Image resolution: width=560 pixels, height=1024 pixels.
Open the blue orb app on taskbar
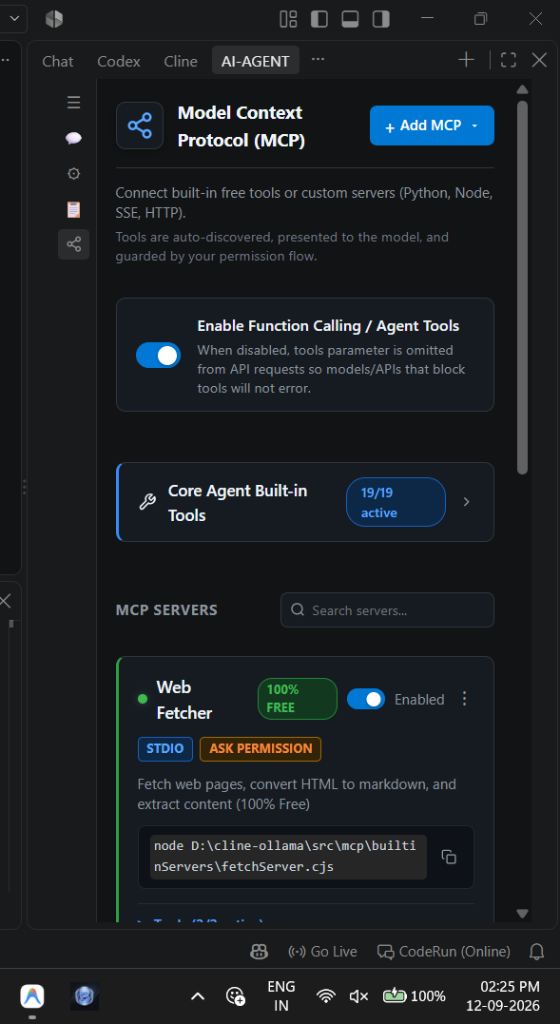pyautogui.click(x=85, y=996)
